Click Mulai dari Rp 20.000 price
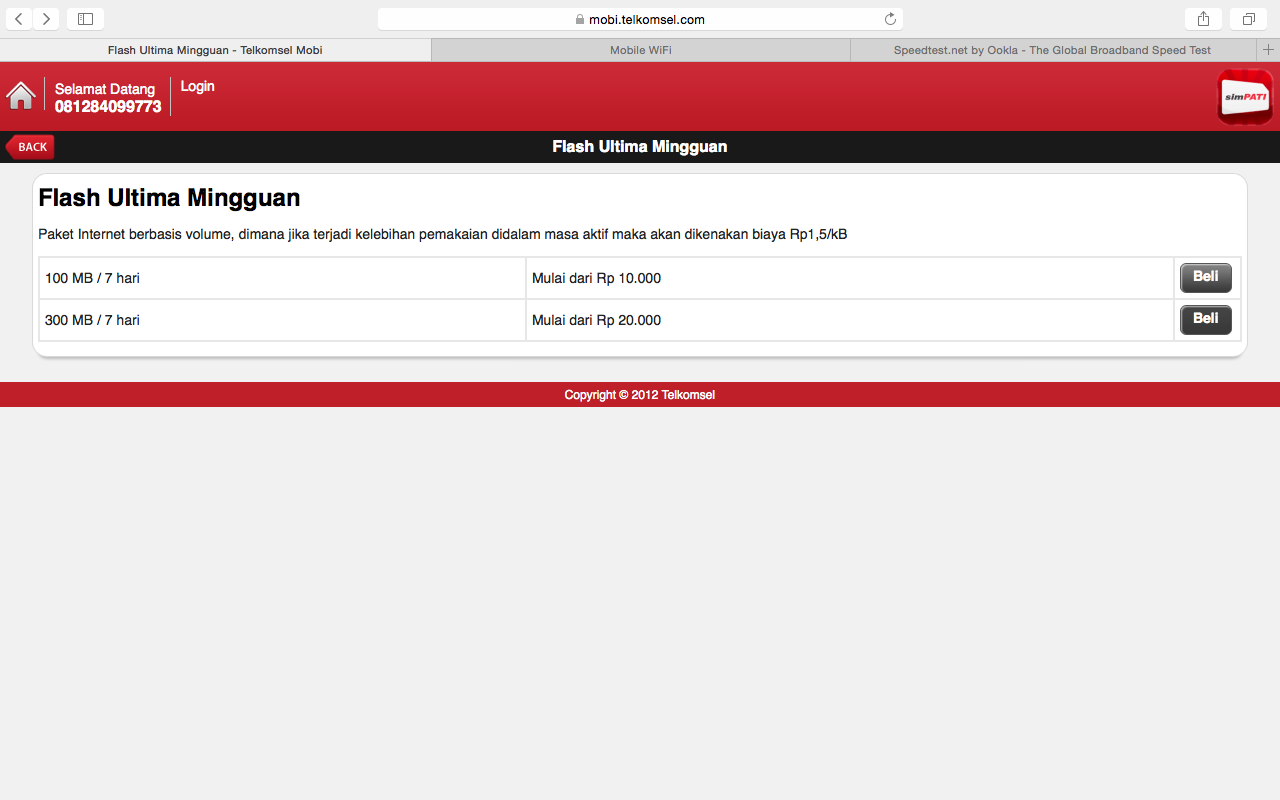 click(x=596, y=320)
